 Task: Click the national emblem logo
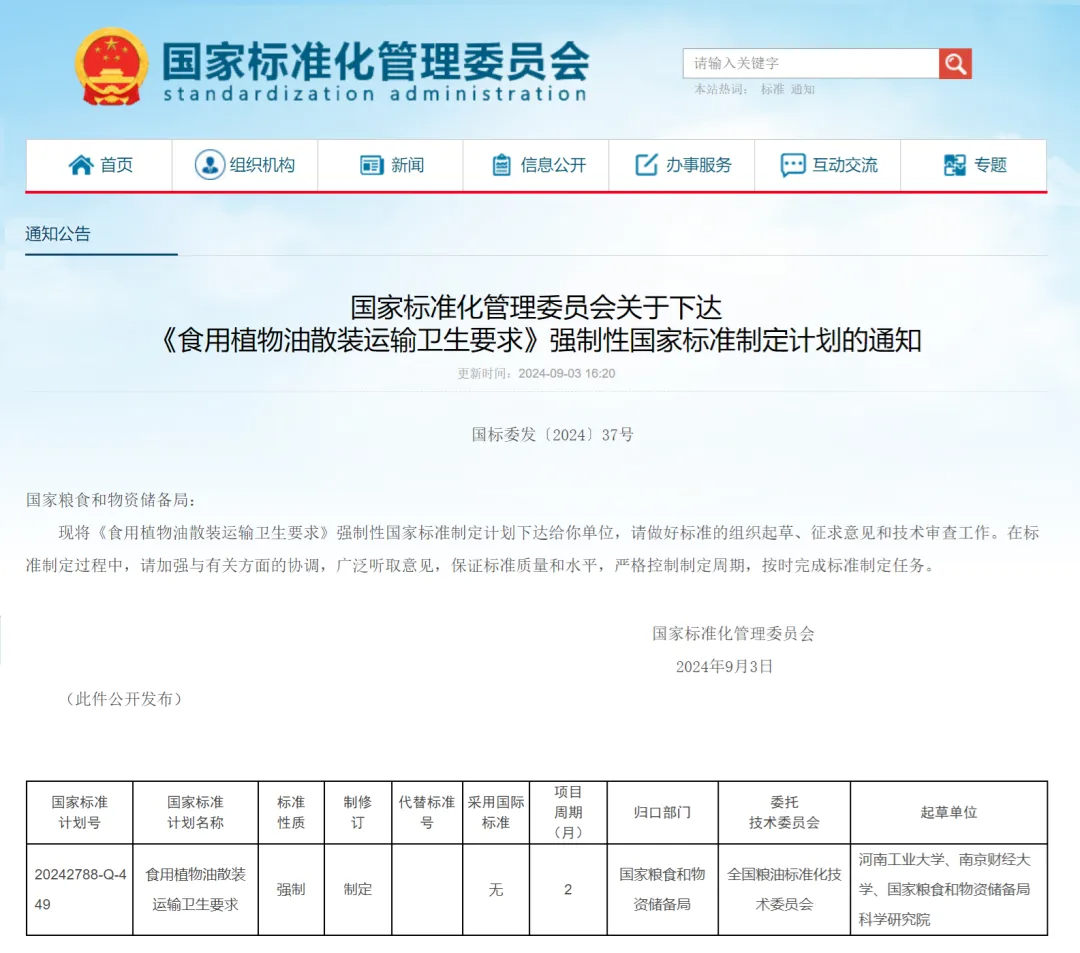click(x=112, y=66)
